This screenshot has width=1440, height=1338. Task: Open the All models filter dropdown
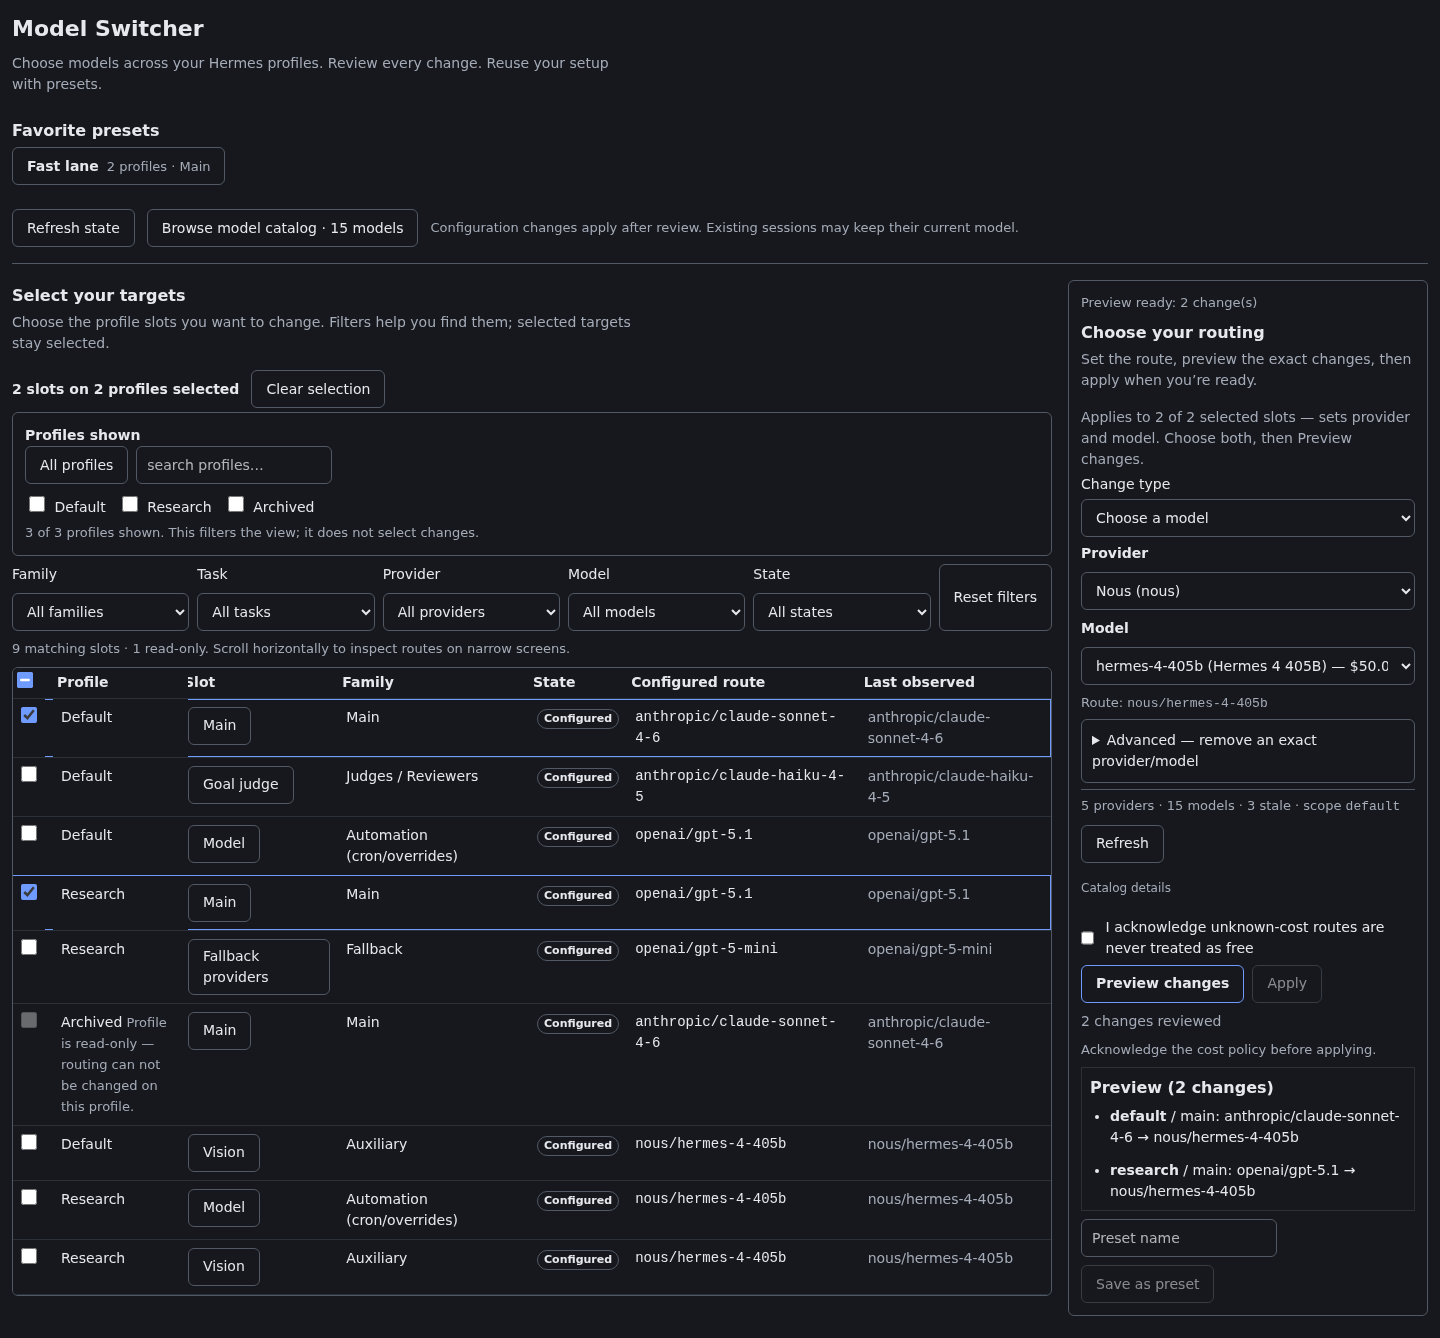click(656, 612)
